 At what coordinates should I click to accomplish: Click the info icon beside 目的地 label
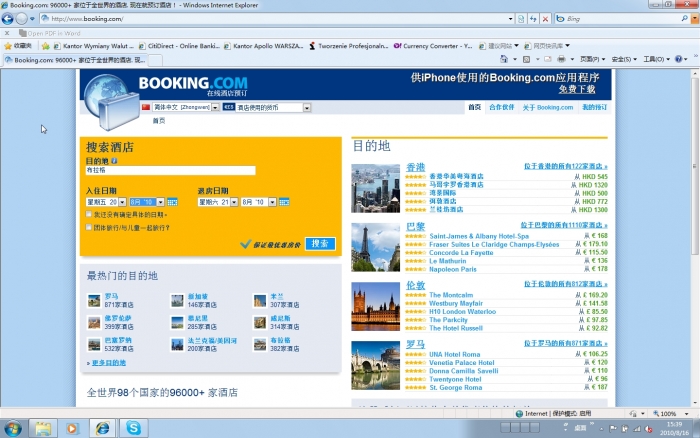[114, 160]
